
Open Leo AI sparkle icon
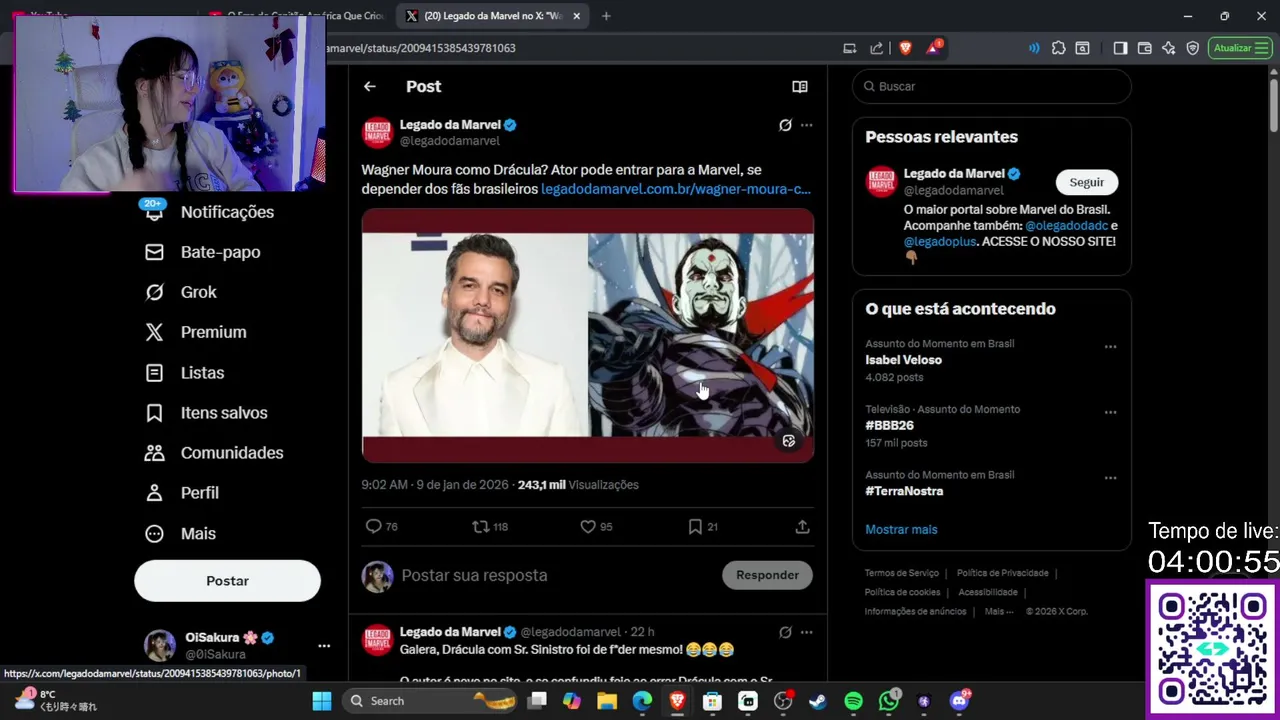click(1169, 48)
